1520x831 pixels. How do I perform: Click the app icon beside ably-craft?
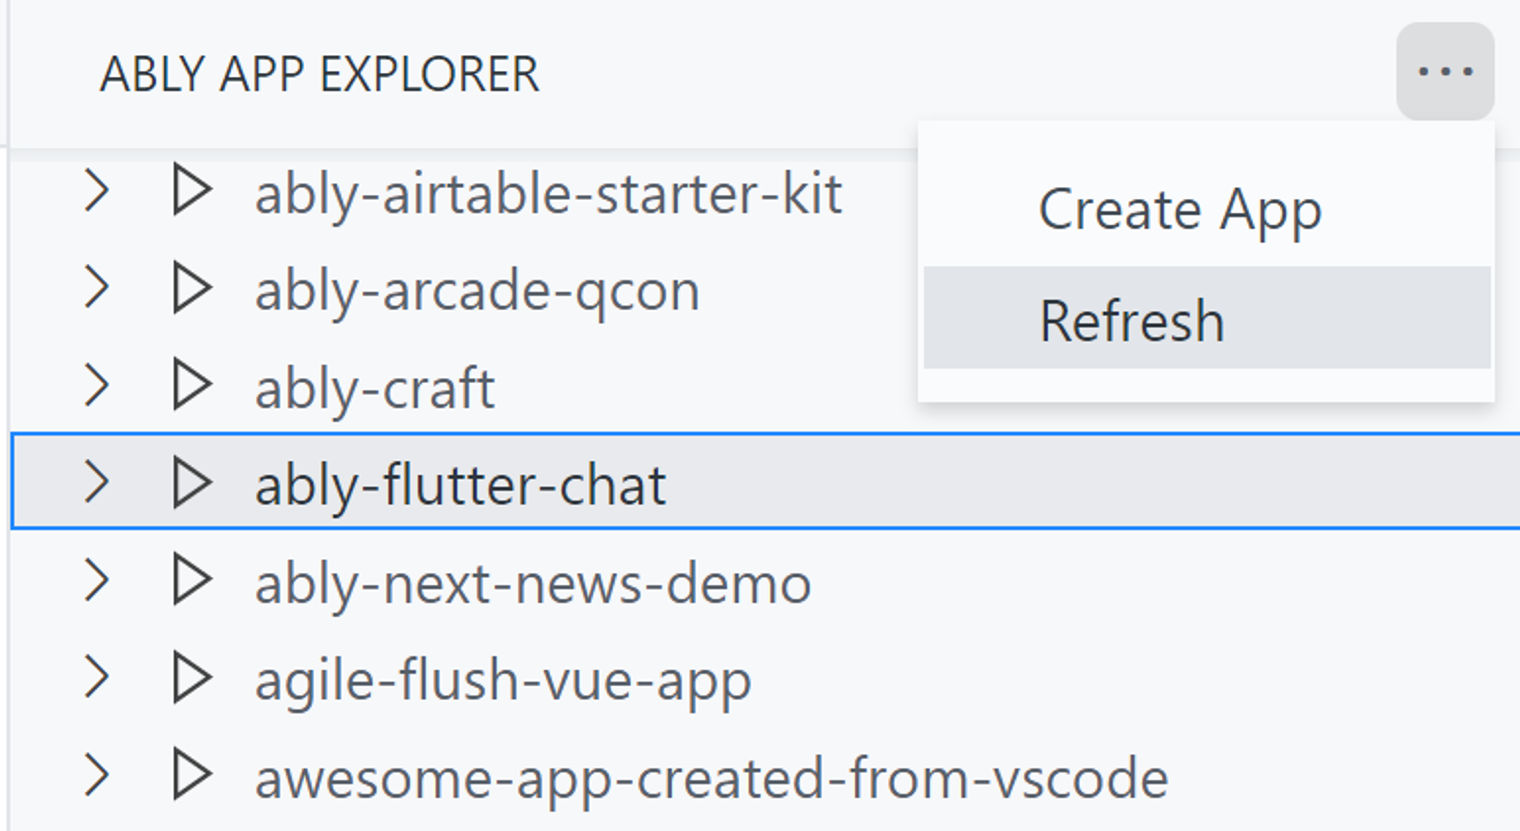coord(193,386)
